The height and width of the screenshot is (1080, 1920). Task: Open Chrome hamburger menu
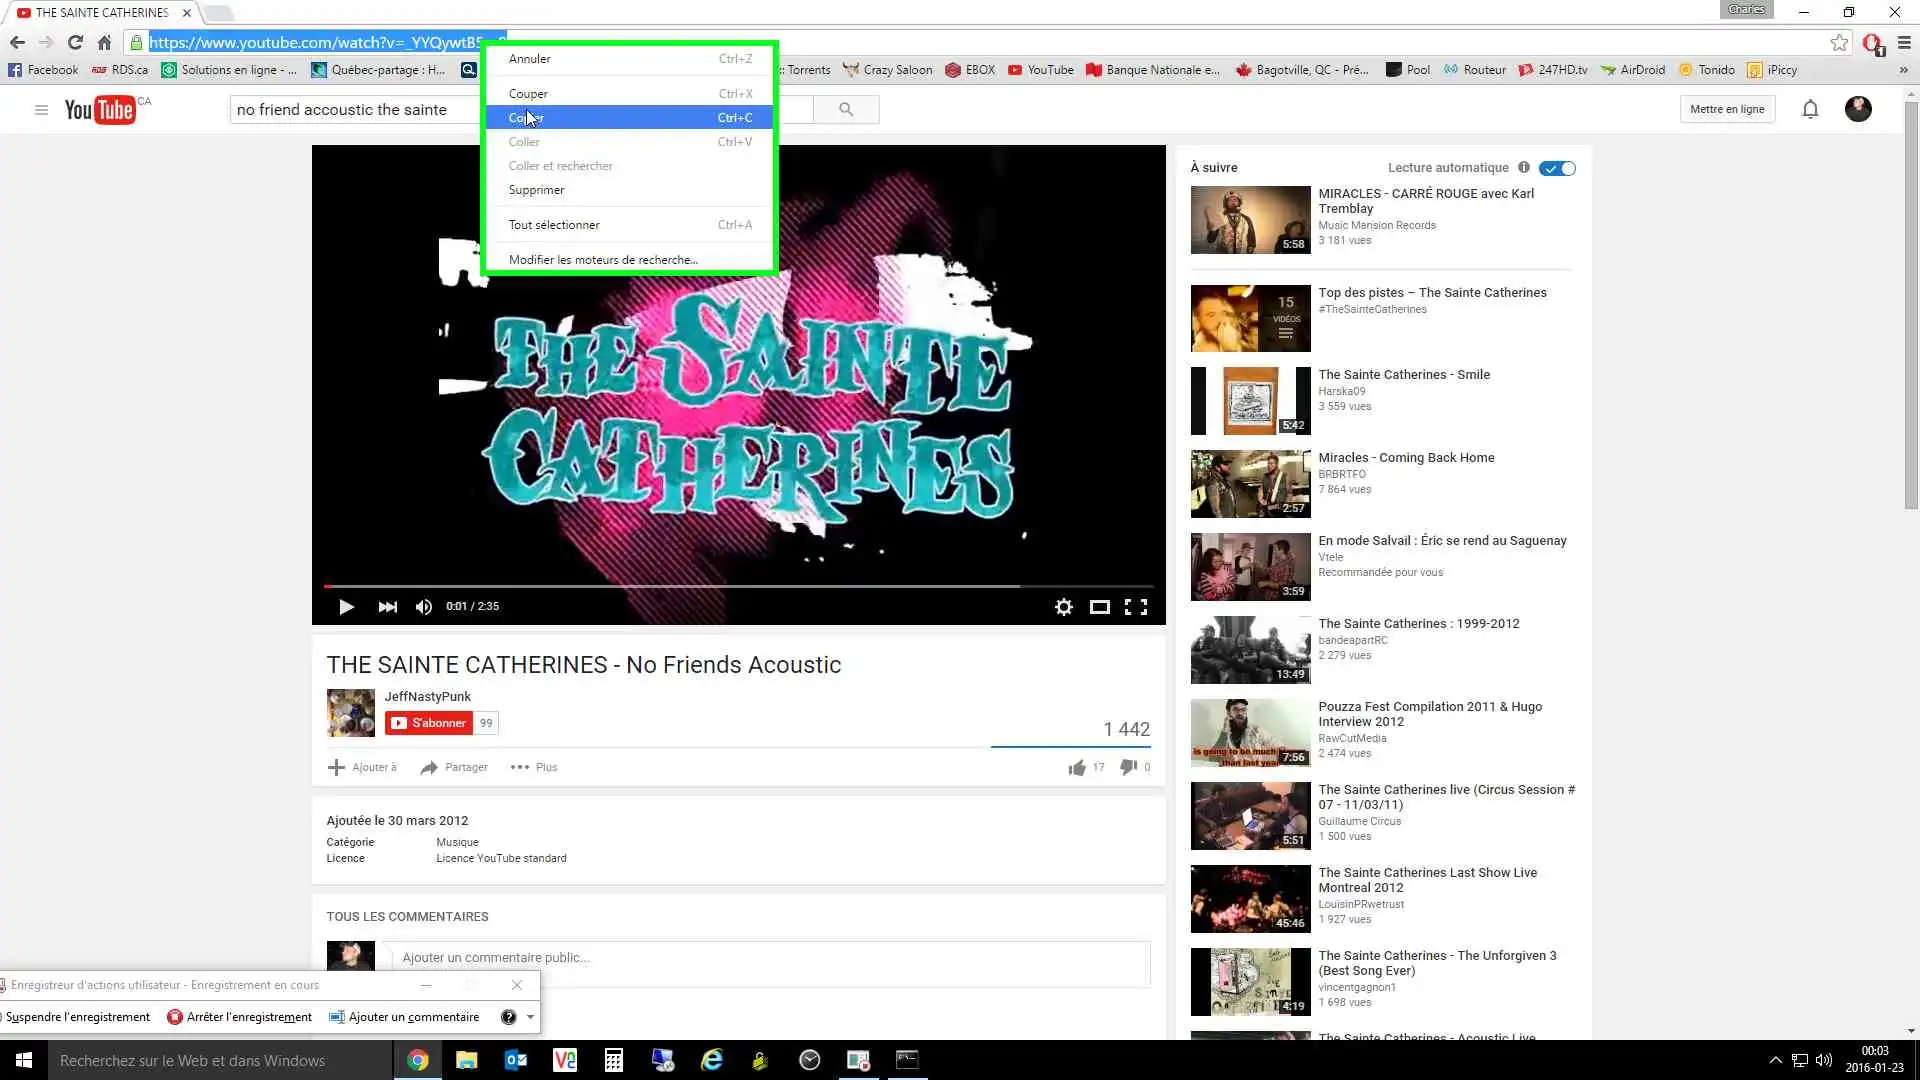pos(1904,42)
